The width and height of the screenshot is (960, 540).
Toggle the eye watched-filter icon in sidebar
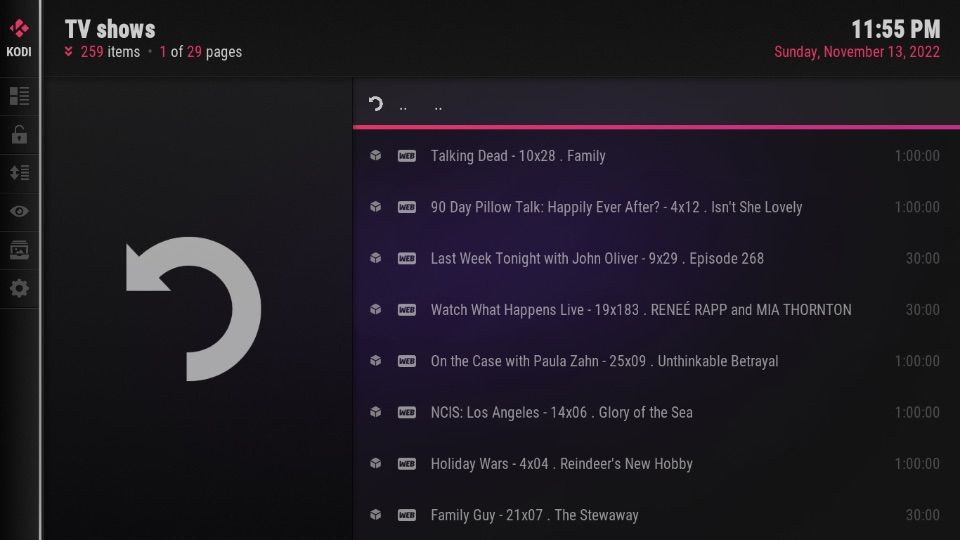19,211
